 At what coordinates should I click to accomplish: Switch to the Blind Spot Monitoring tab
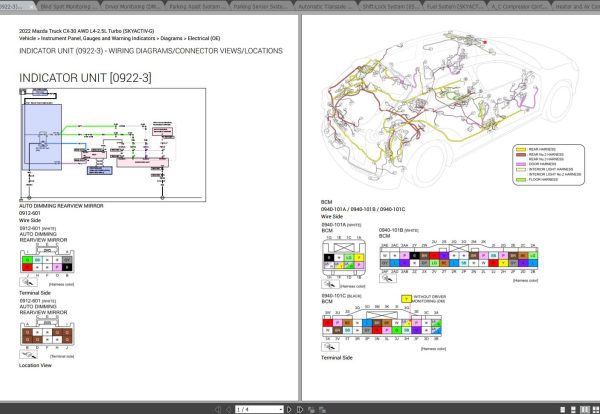pyautogui.click(x=66, y=6)
